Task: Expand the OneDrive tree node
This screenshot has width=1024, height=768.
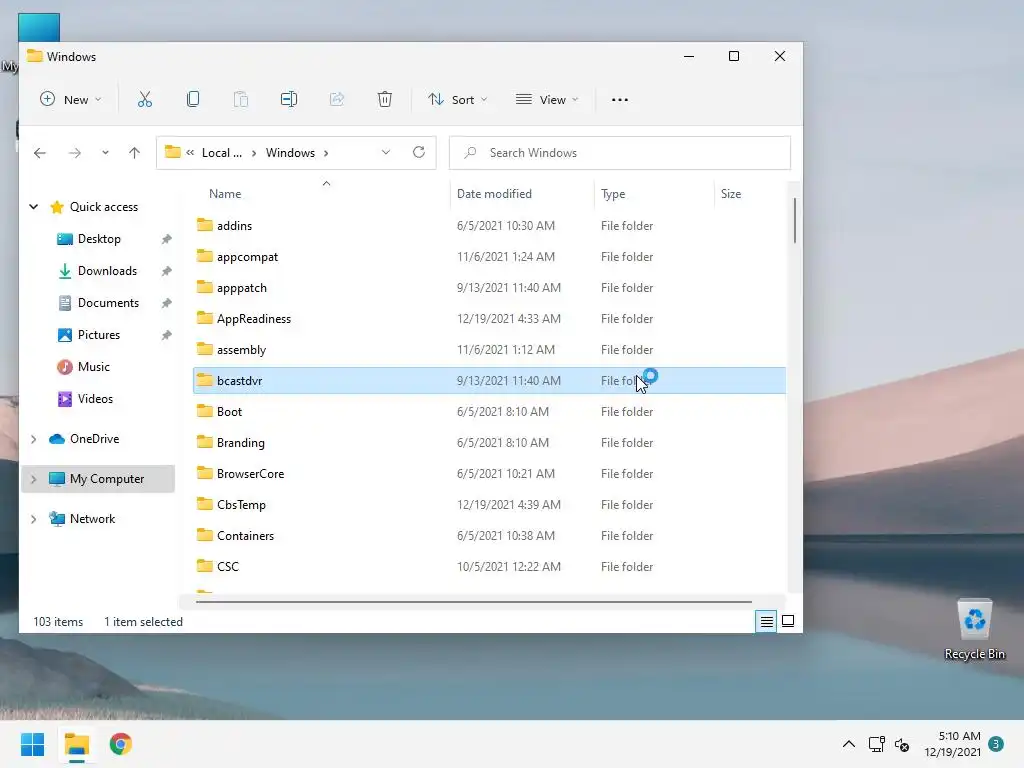Action: pyautogui.click(x=33, y=439)
